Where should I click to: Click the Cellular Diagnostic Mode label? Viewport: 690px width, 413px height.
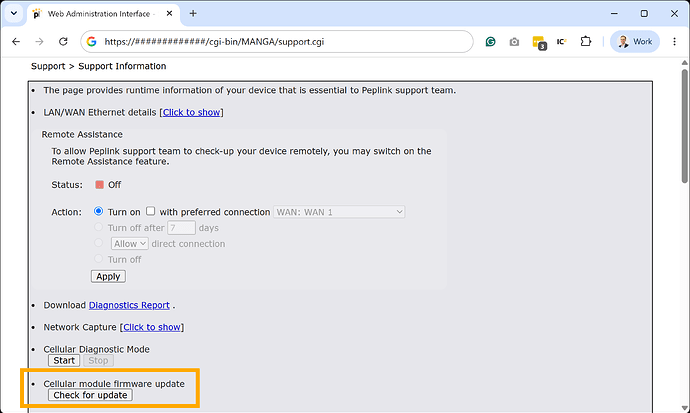(x=96, y=349)
